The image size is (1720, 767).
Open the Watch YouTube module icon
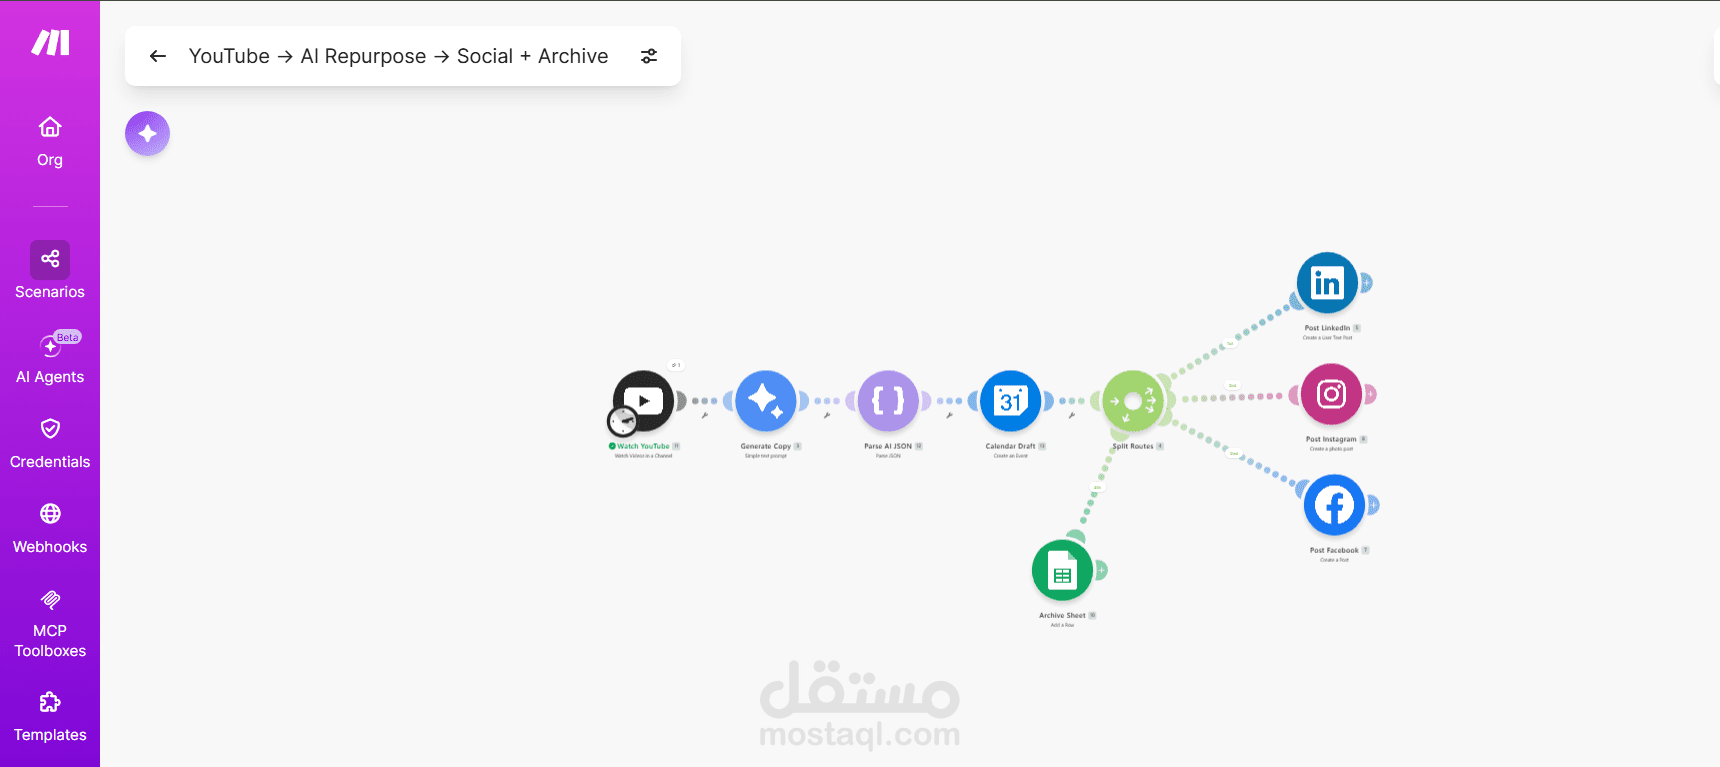(x=643, y=401)
